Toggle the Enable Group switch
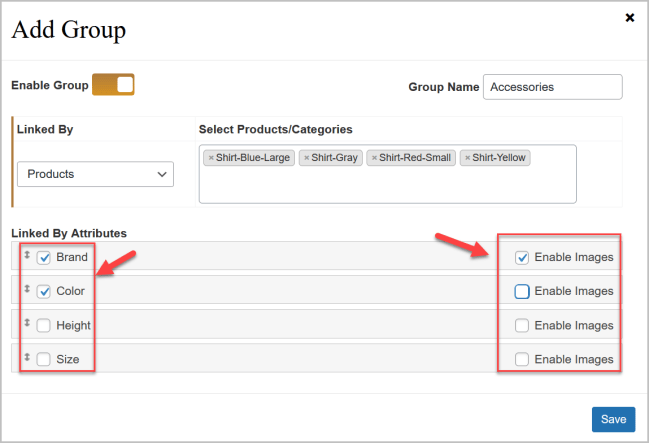Viewport: 649px width, 443px height. [113, 85]
